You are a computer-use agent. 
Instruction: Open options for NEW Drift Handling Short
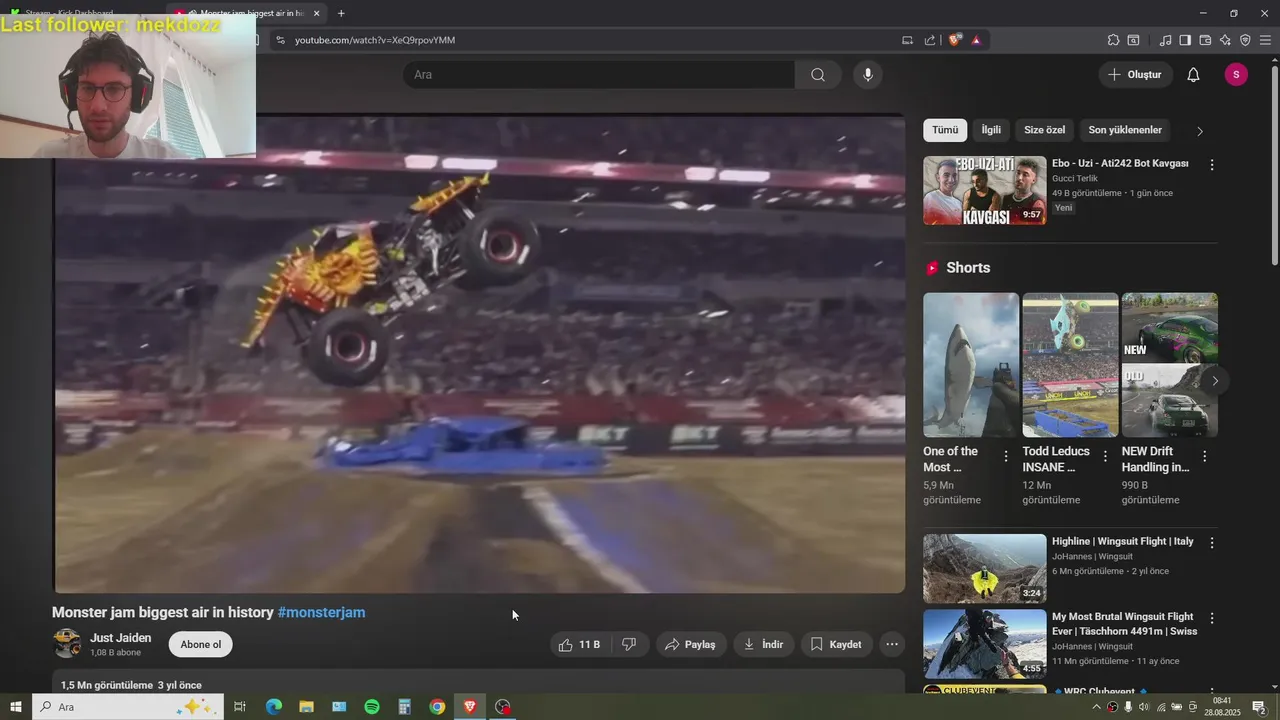click(1204, 456)
